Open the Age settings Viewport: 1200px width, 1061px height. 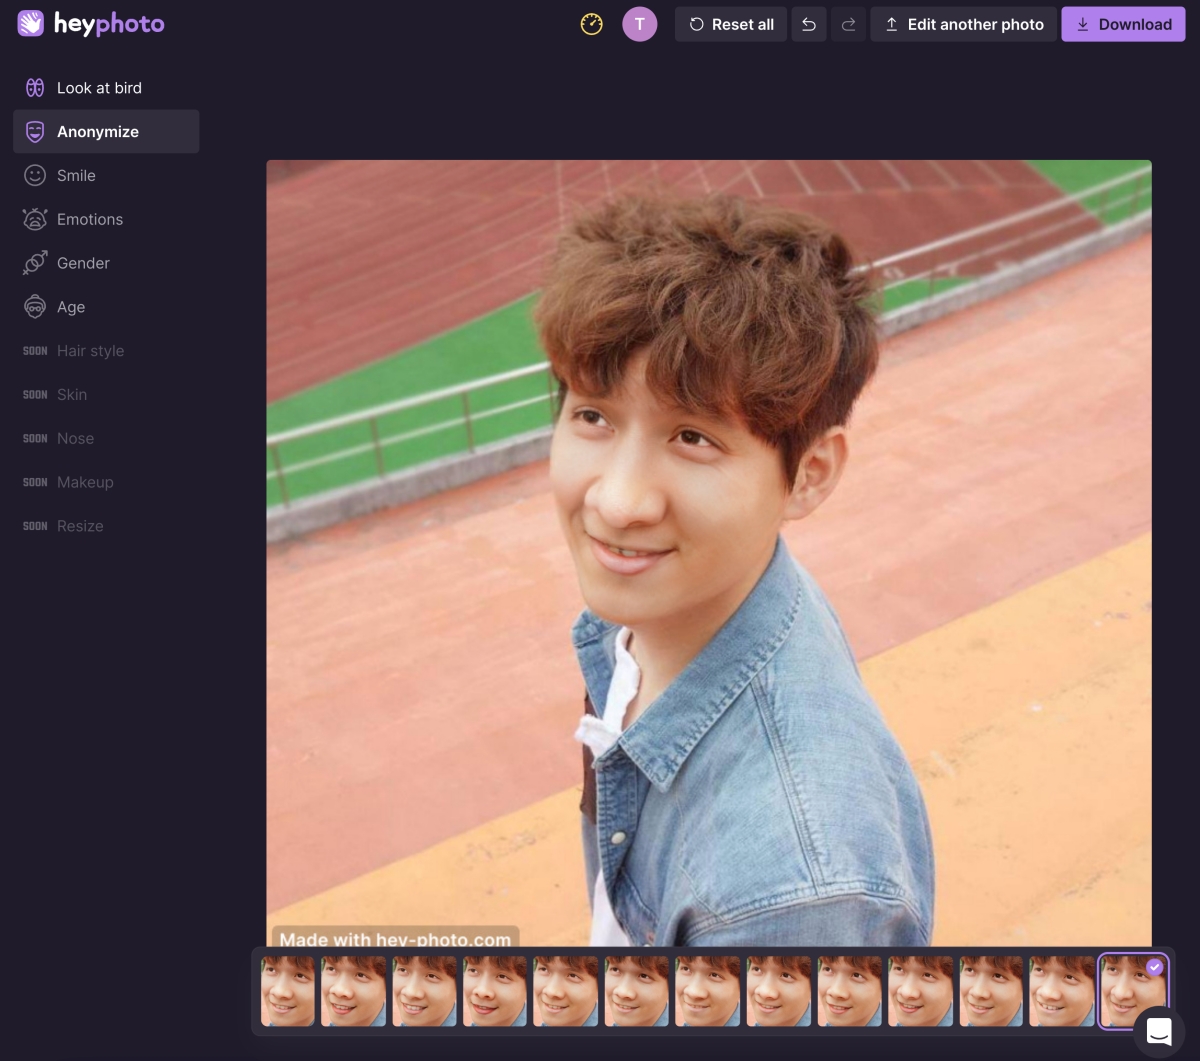tap(106, 307)
